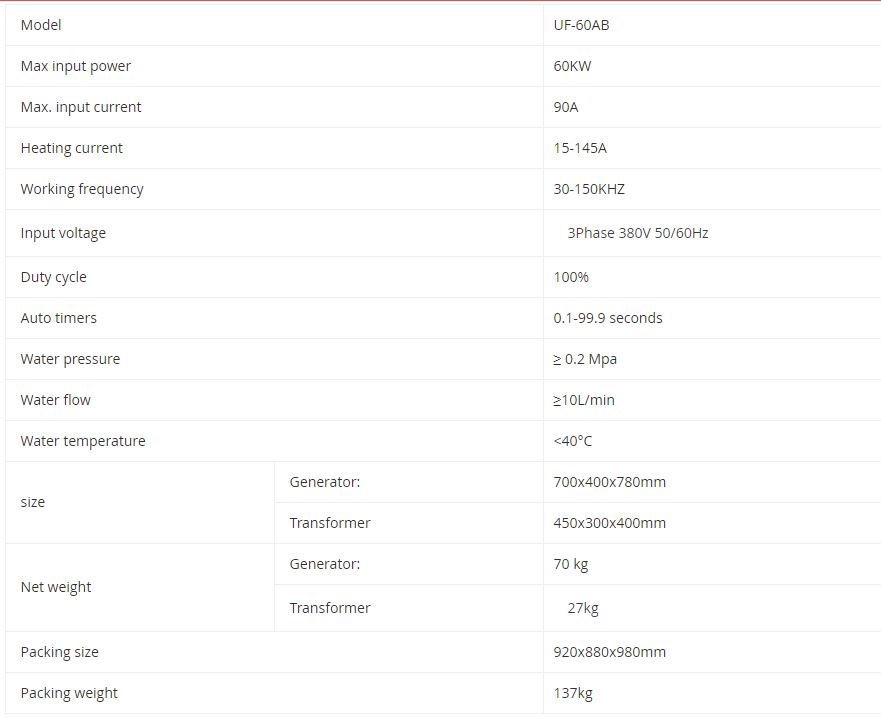Click the 450x300x400mm transformer size
881x719 pixels.
[x=610, y=524]
